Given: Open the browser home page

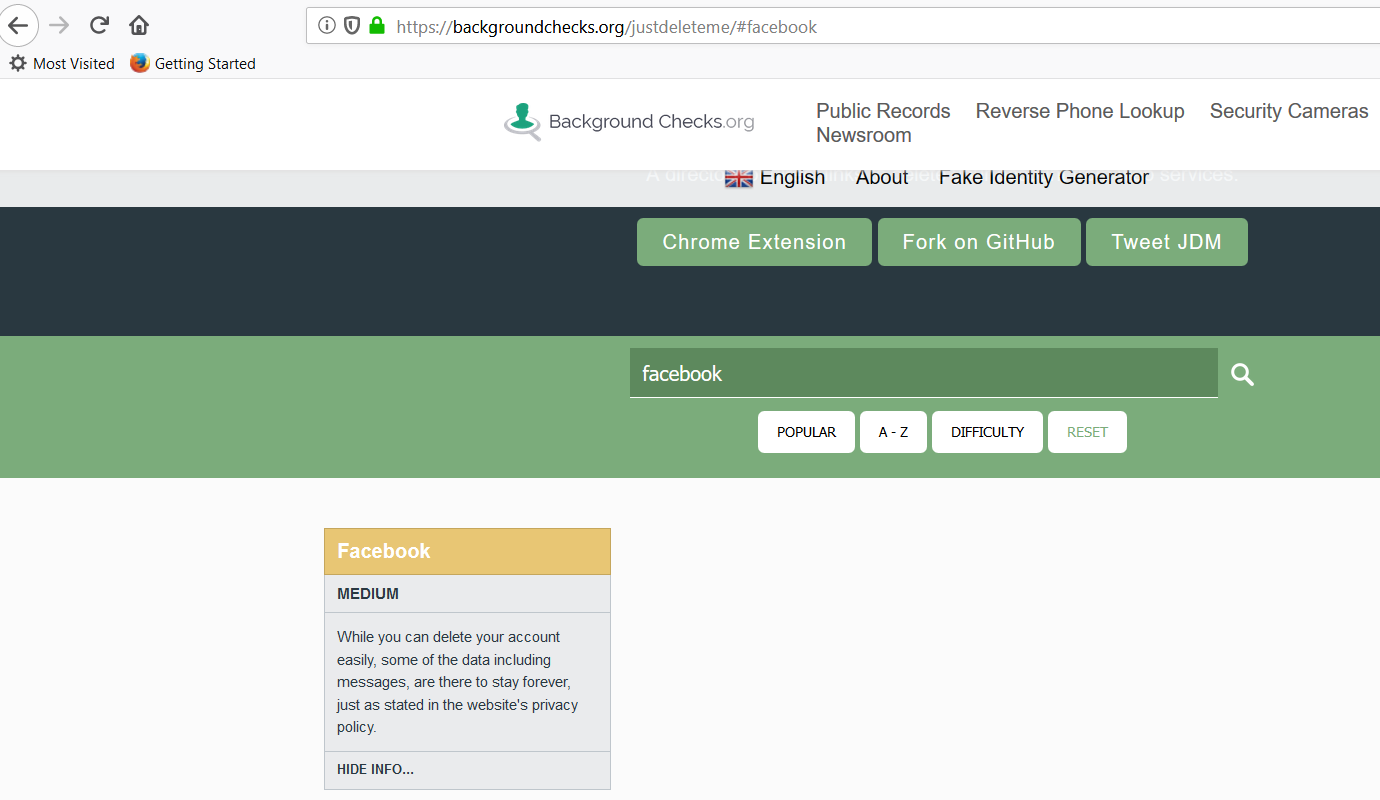Looking at the screenshot, I should coord(139,25).
